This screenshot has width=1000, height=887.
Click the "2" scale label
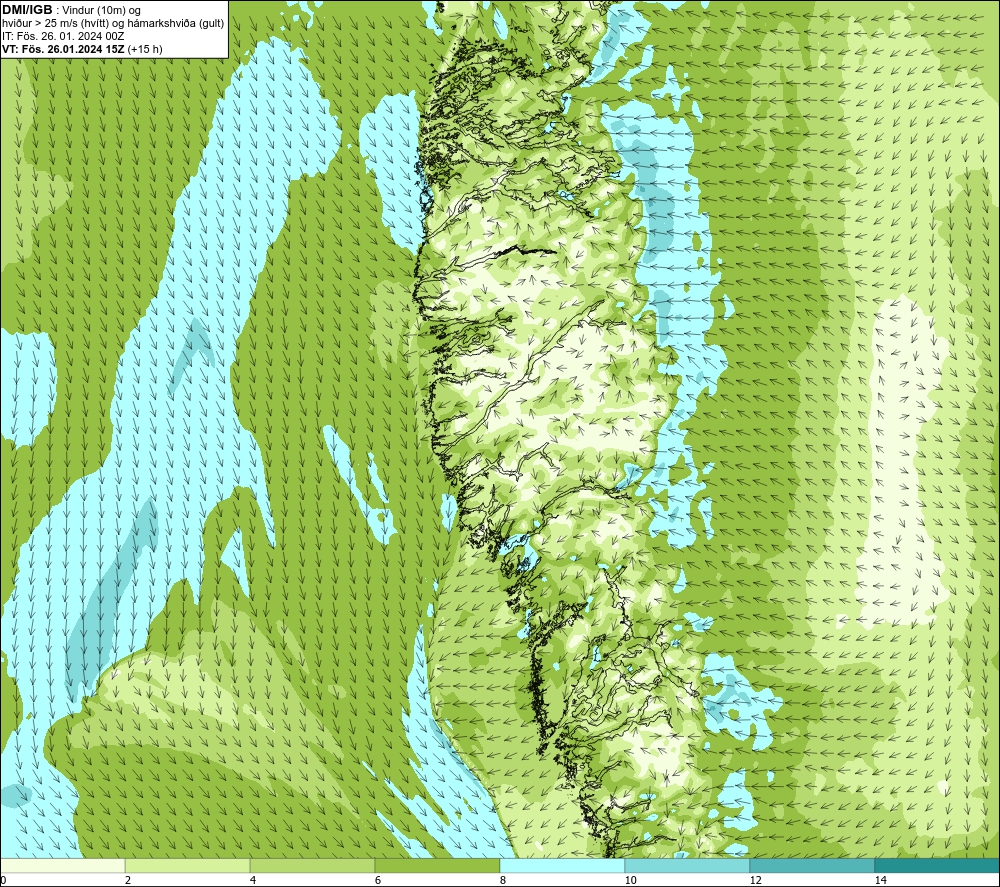tap(128, 880)
